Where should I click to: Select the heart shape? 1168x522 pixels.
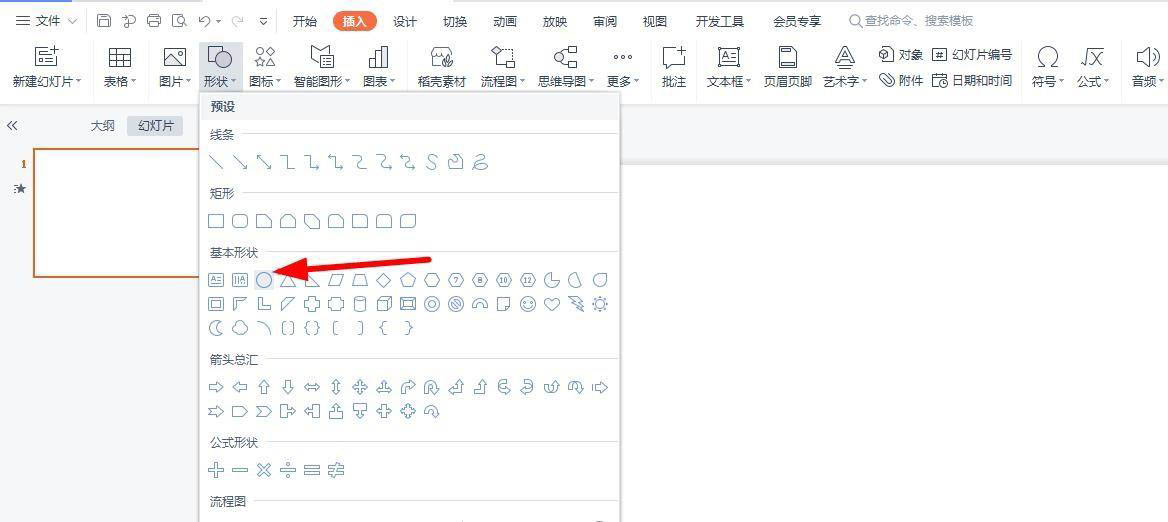(552, 304)
